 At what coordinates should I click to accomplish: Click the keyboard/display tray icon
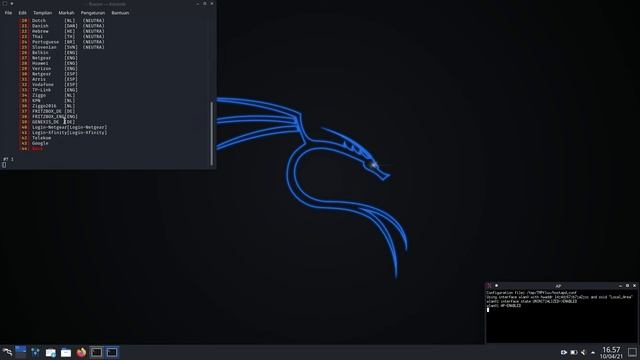[x=564, y=352]
